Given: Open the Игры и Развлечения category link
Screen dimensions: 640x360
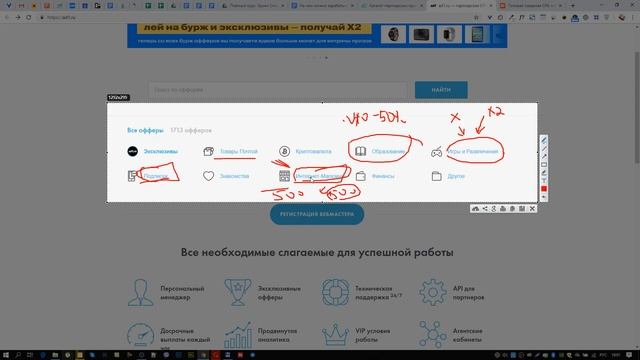Looking at the screenshot, I should click(x=473, y=151).
